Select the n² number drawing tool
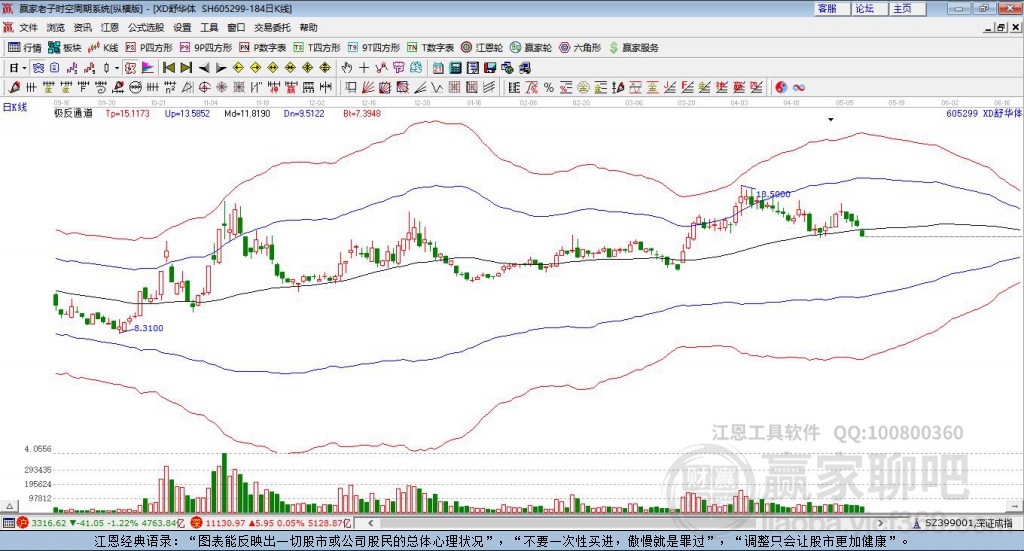Screen dimensions: 1024x551 170,87
